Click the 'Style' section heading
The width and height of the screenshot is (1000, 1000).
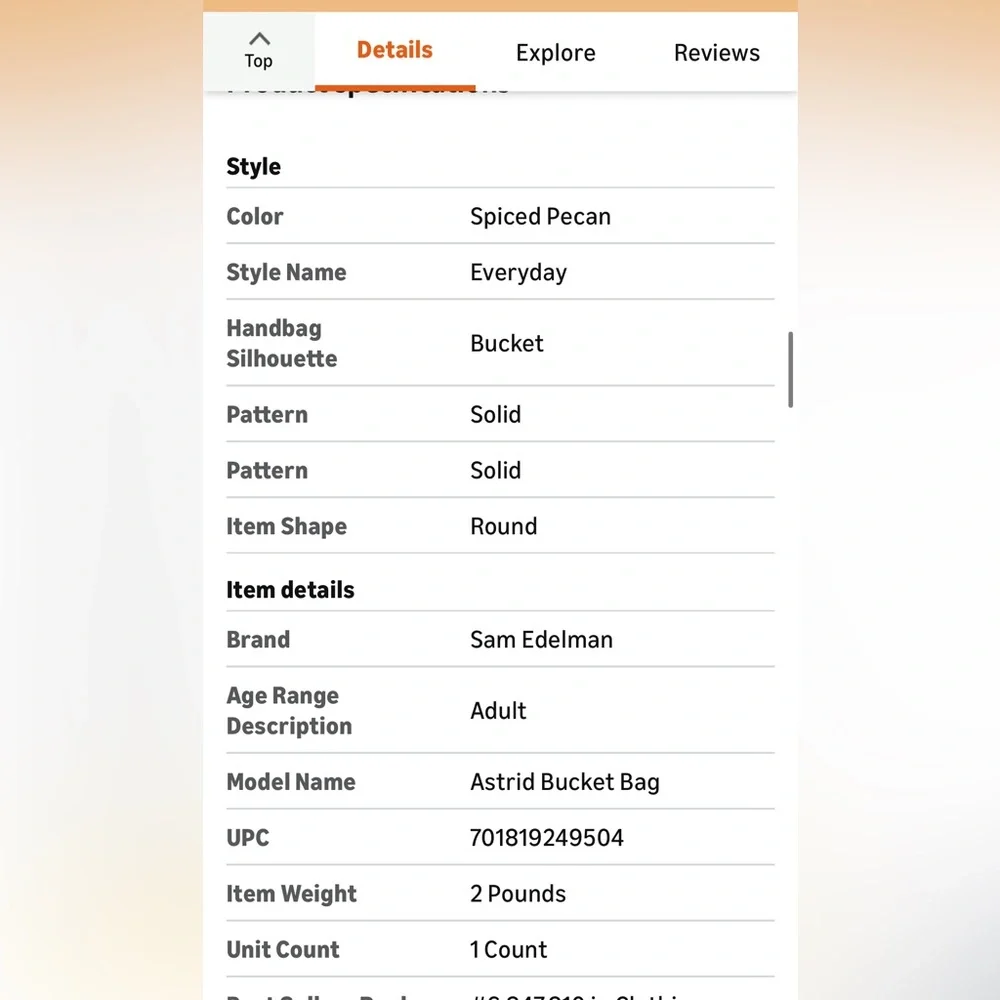coord(254,167)
